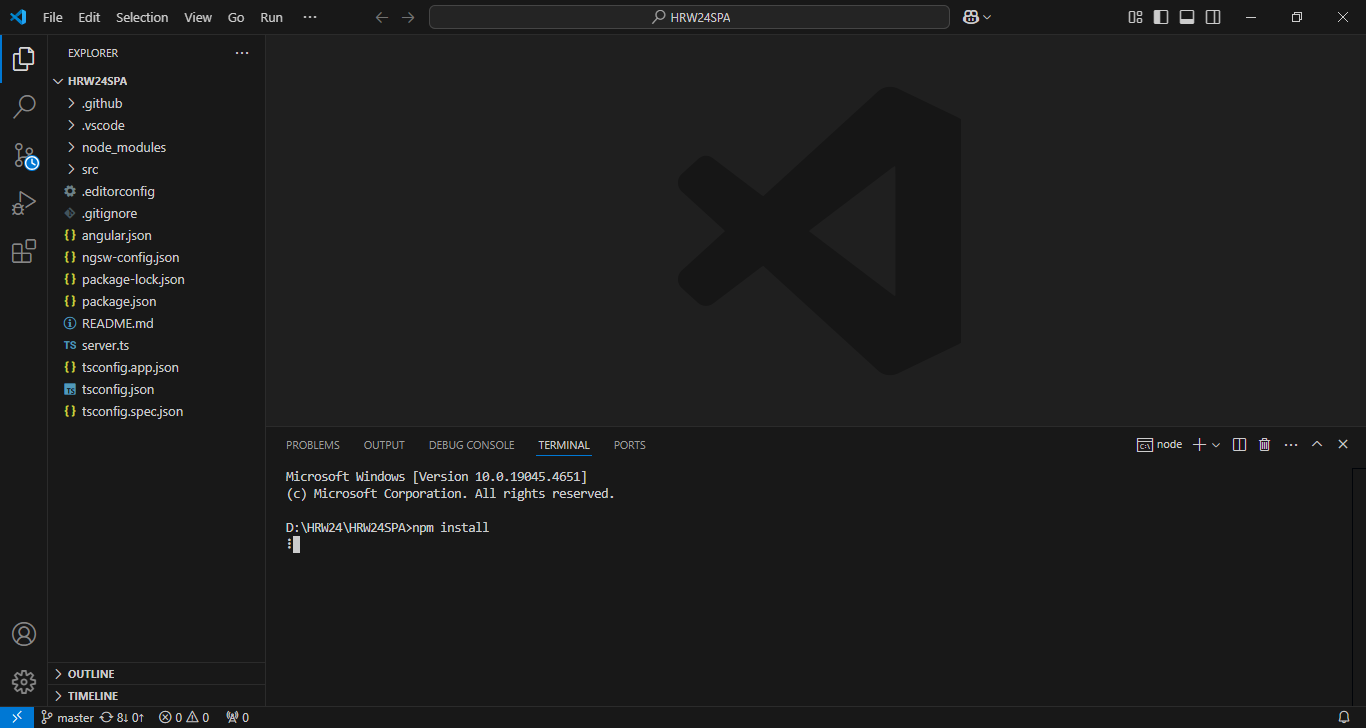This screenshot has width=1366, height=728.
Task: Click the HRW24SPA command center search box
Action: coord(688,17)
